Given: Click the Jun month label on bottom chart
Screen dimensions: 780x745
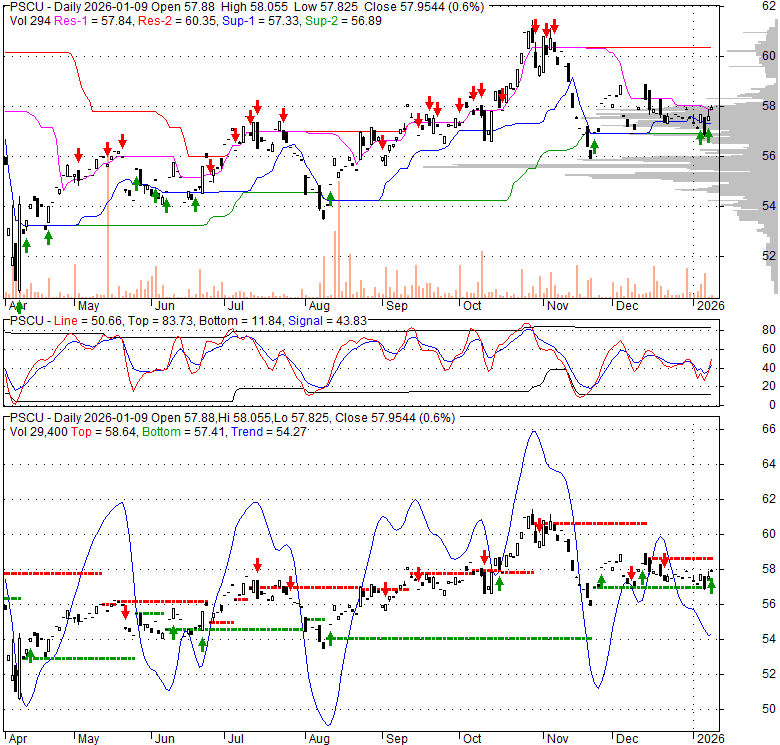Looking at the screenshot, I should point(164,739).
